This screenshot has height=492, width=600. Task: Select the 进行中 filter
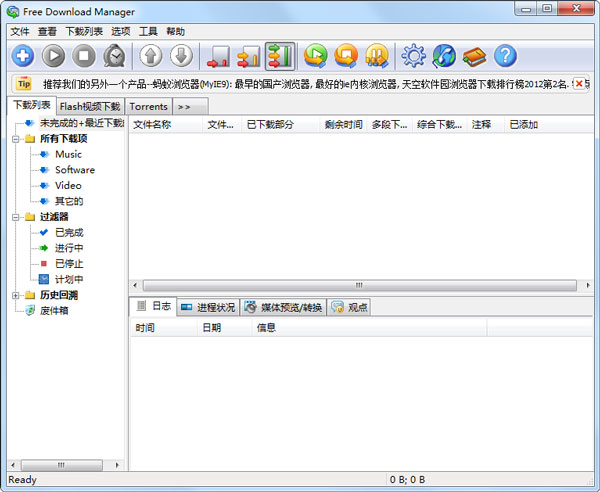(69, 248)
